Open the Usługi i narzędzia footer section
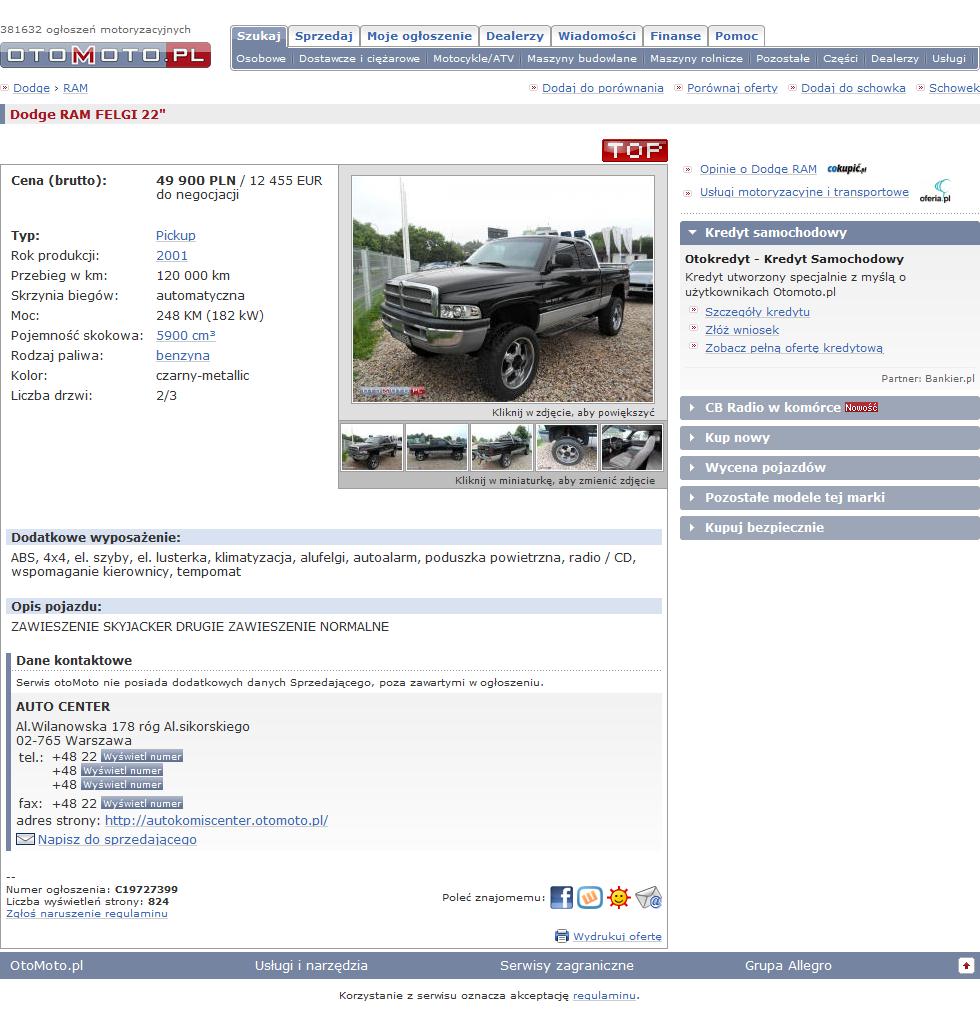Screen dimensions: 980x1021 click(x=311, y=966)
